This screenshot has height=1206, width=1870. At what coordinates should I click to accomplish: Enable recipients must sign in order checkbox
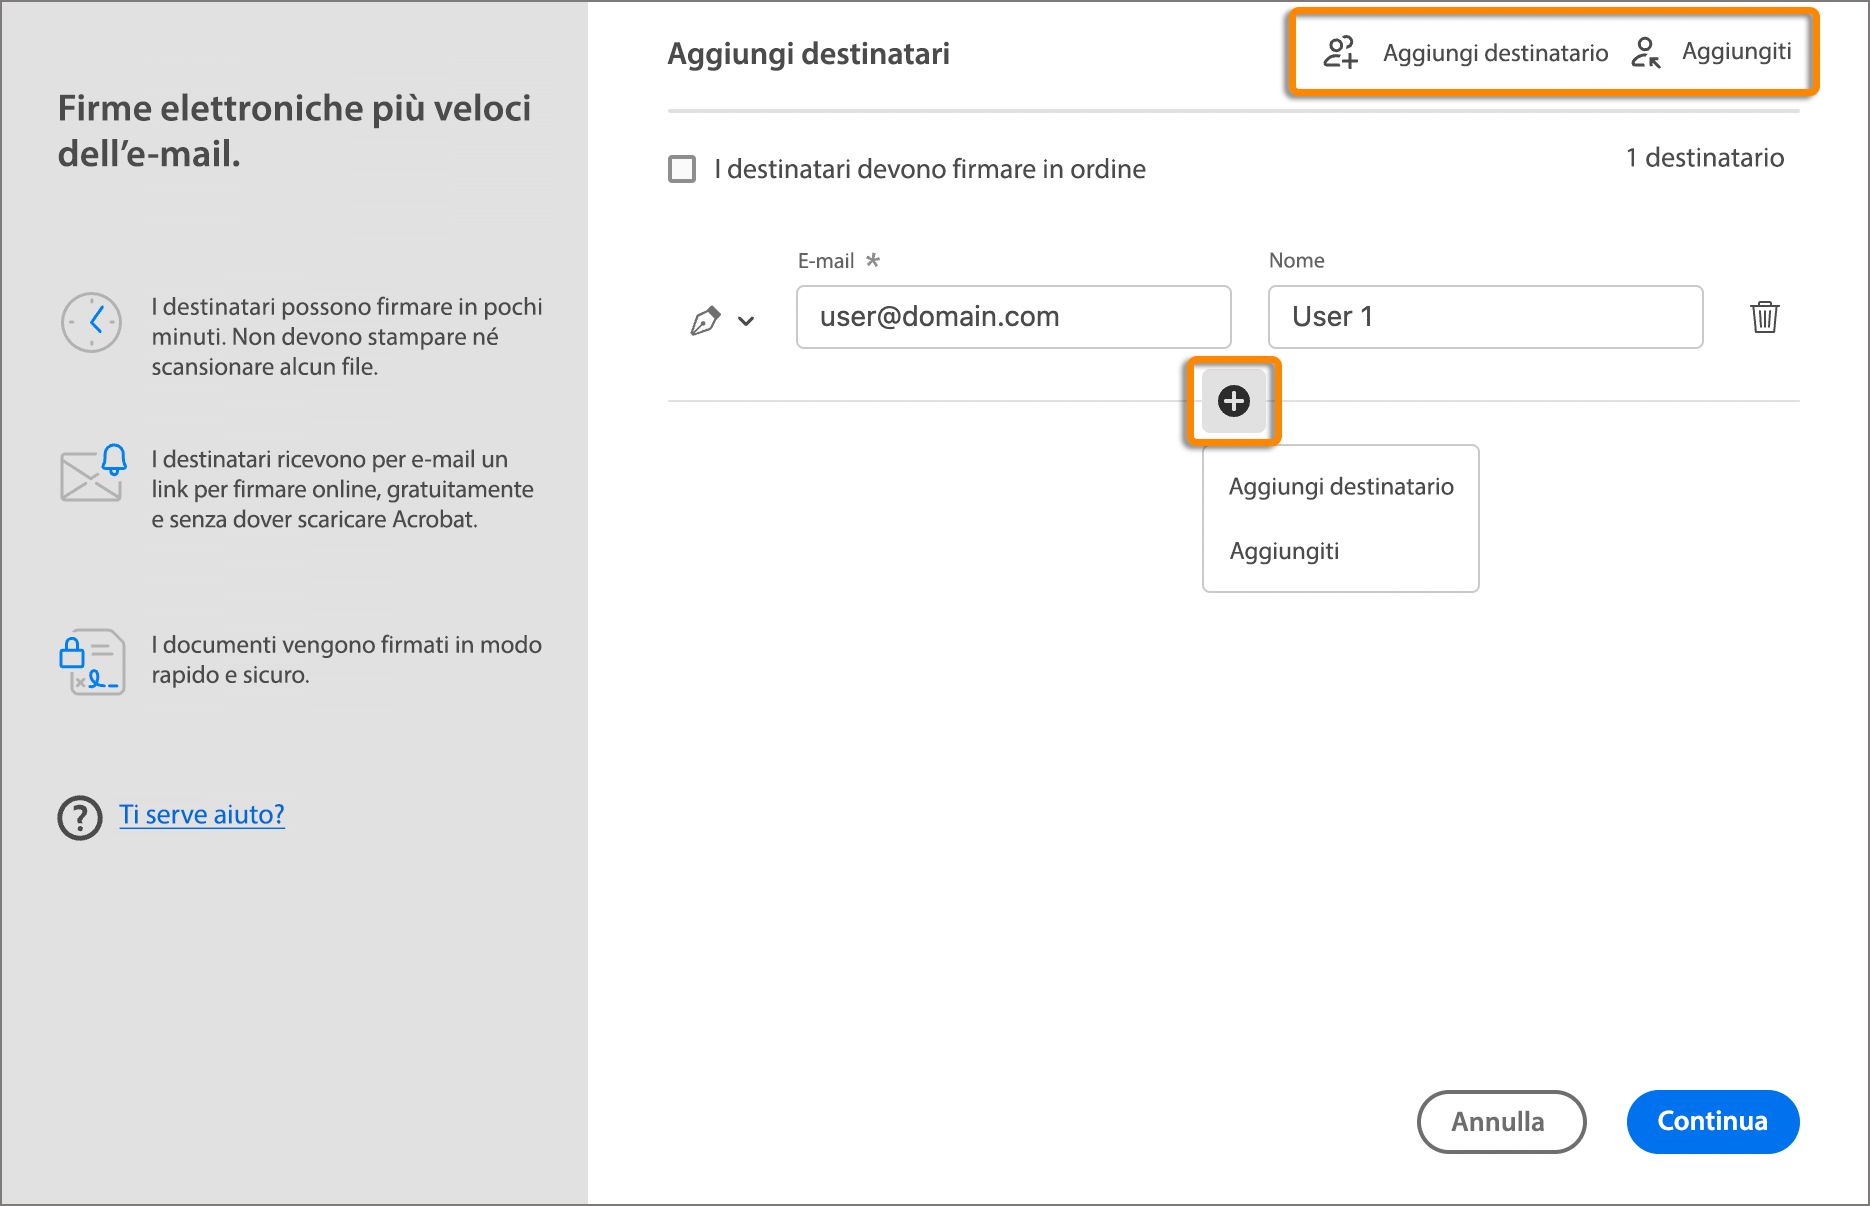click(682, 169)
